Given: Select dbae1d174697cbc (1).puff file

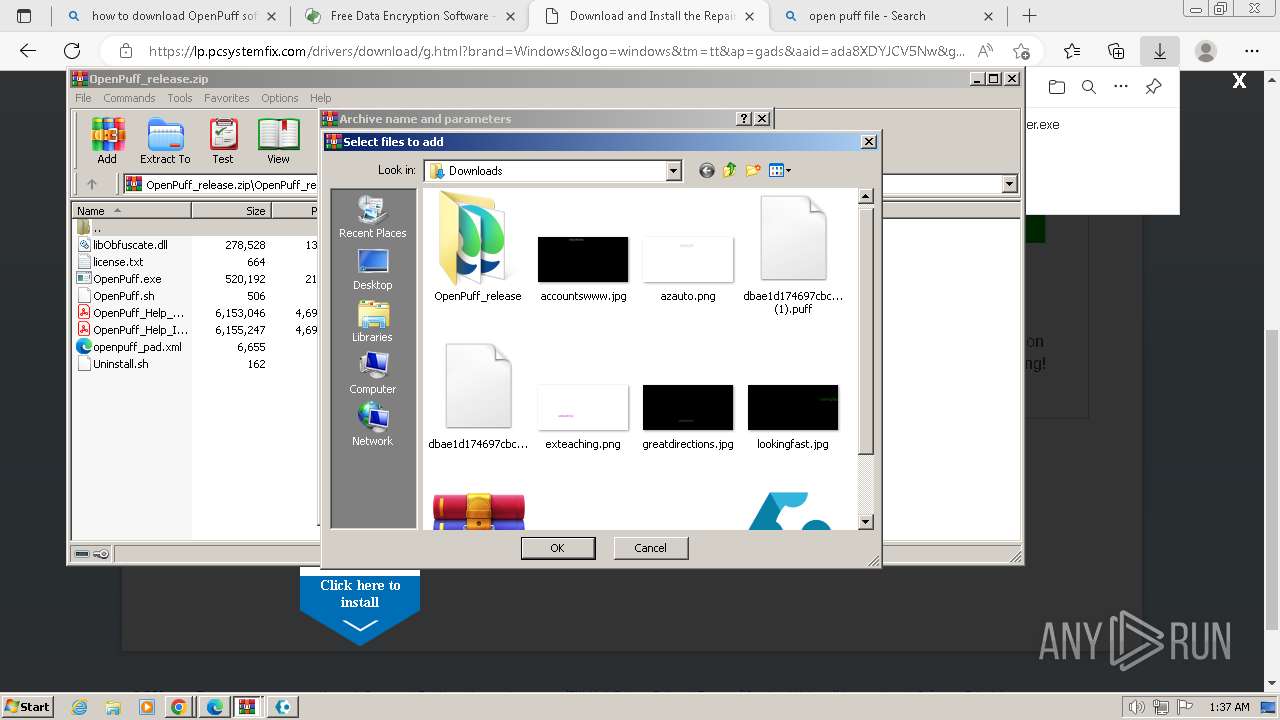Looking at the screenshot, I should tap(793, 255).
